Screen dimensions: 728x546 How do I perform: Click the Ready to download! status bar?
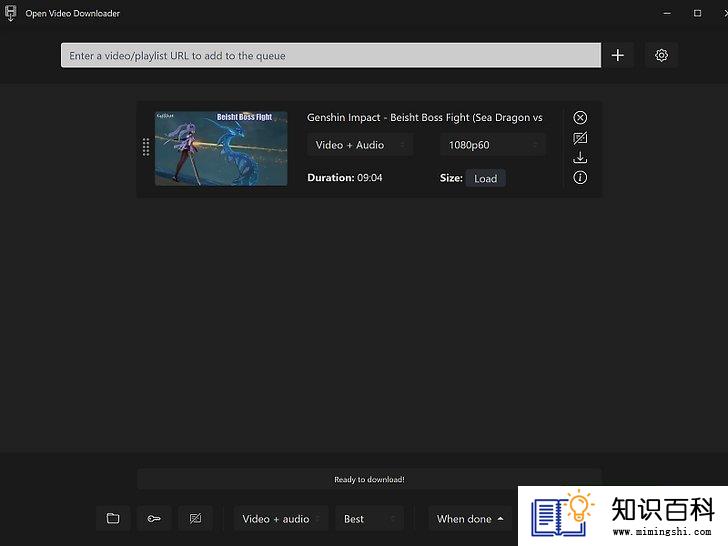click(x=369, y=479)
